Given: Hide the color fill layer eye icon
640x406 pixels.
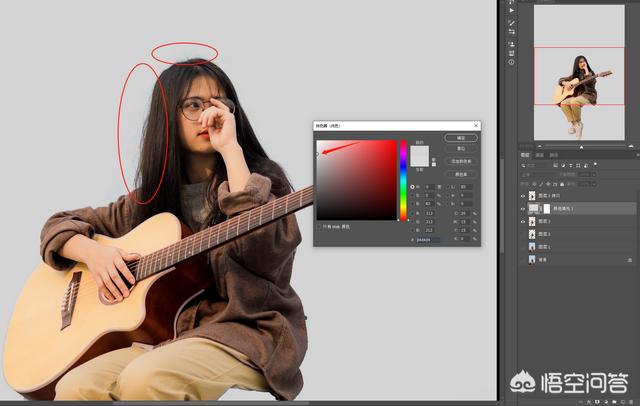Looking at the screenshot, I should tap(522, 208).
